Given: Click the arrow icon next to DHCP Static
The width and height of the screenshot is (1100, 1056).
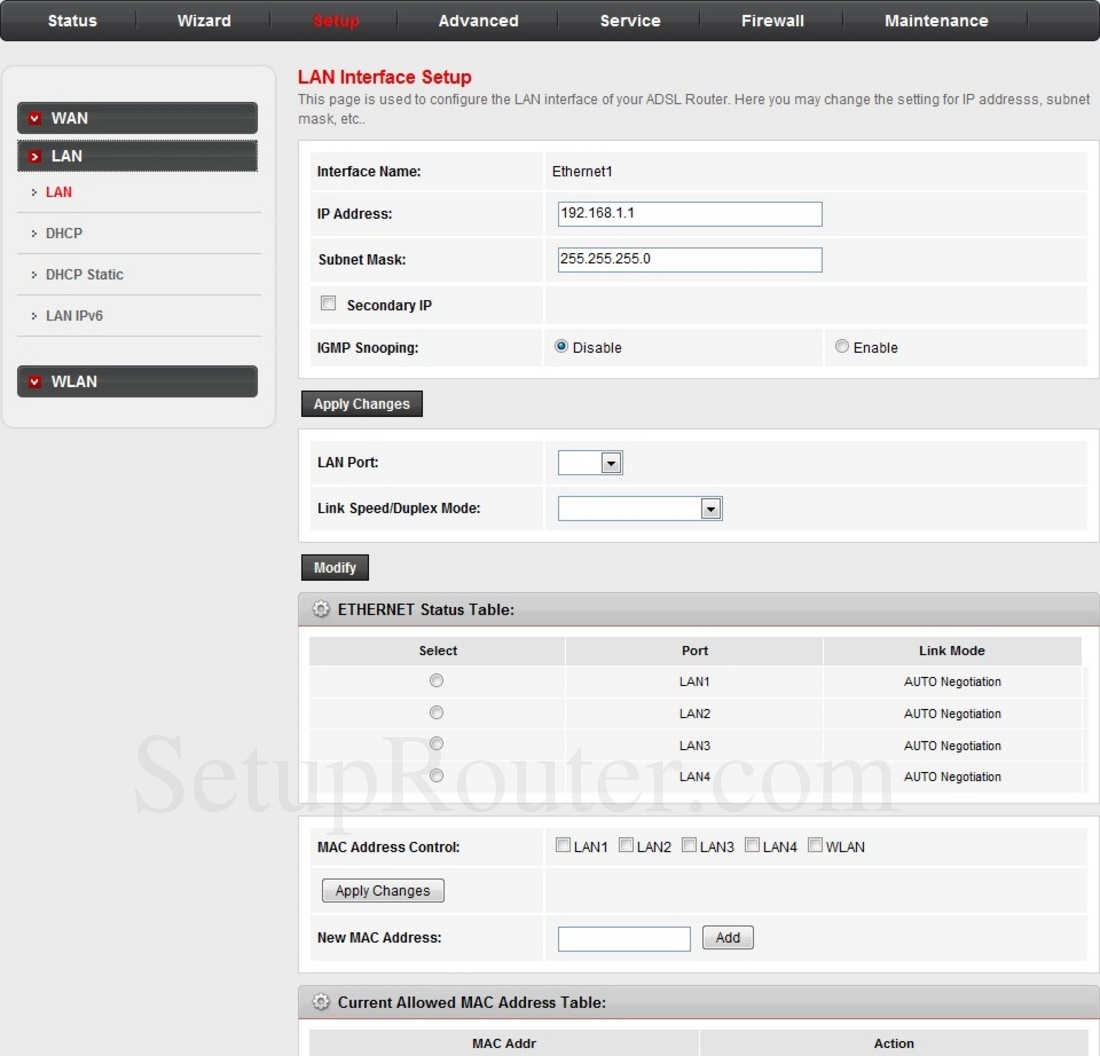Looking at the screenshot, I should click(32, 274).
